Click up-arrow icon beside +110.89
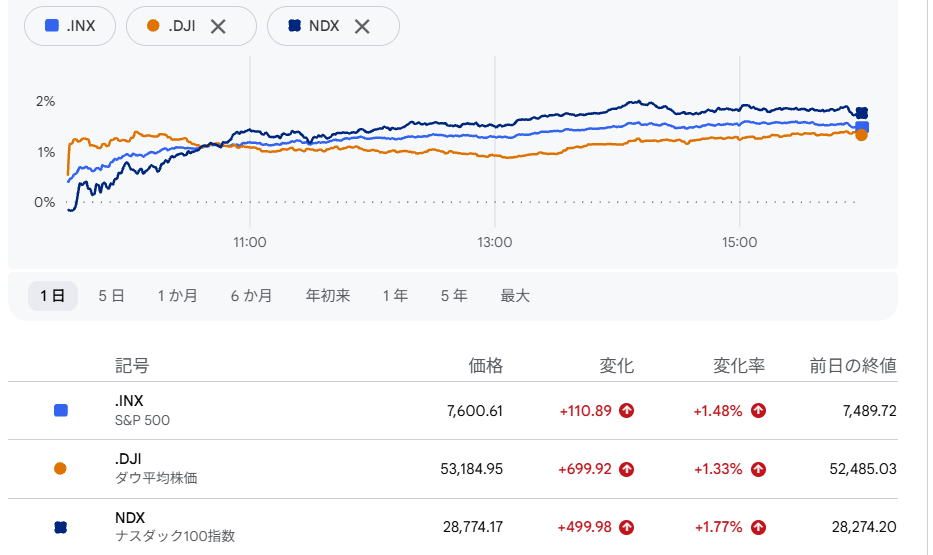The width and height of the screenshot is (933, 555). click(627, 410)
